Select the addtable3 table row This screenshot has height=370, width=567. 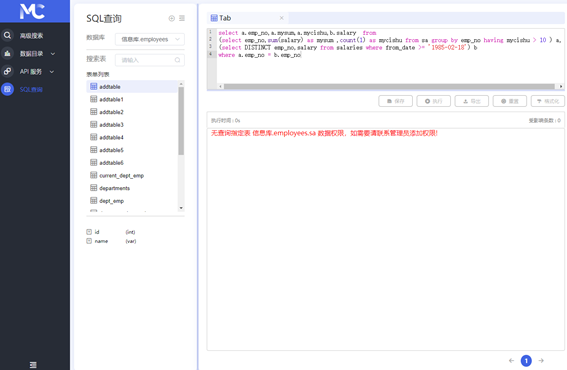click(132, 124)
